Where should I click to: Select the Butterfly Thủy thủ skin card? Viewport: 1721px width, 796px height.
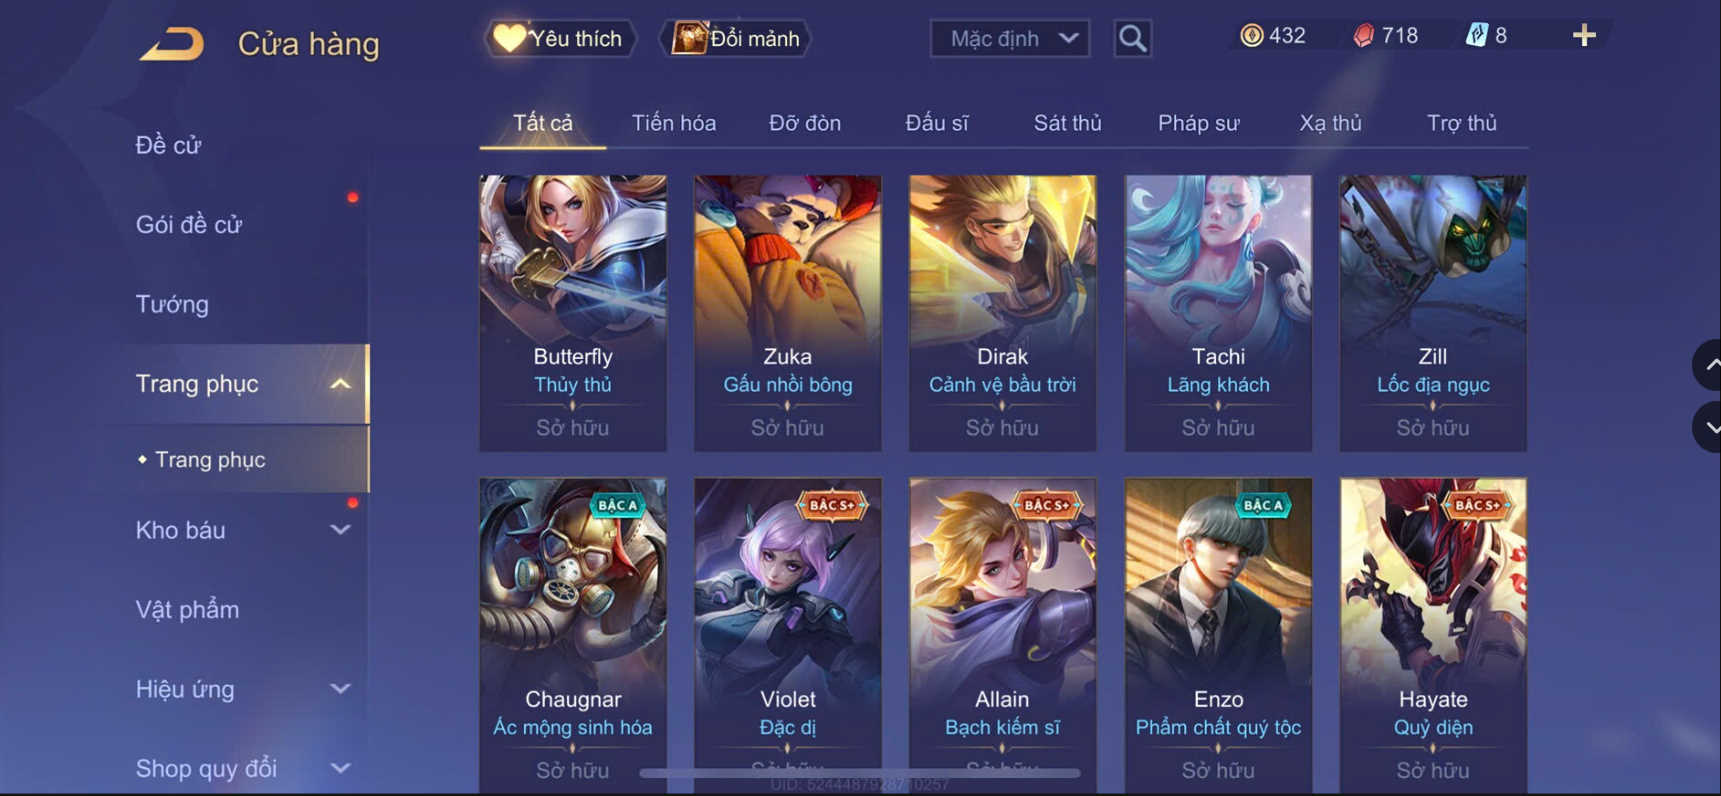(573, 313)
